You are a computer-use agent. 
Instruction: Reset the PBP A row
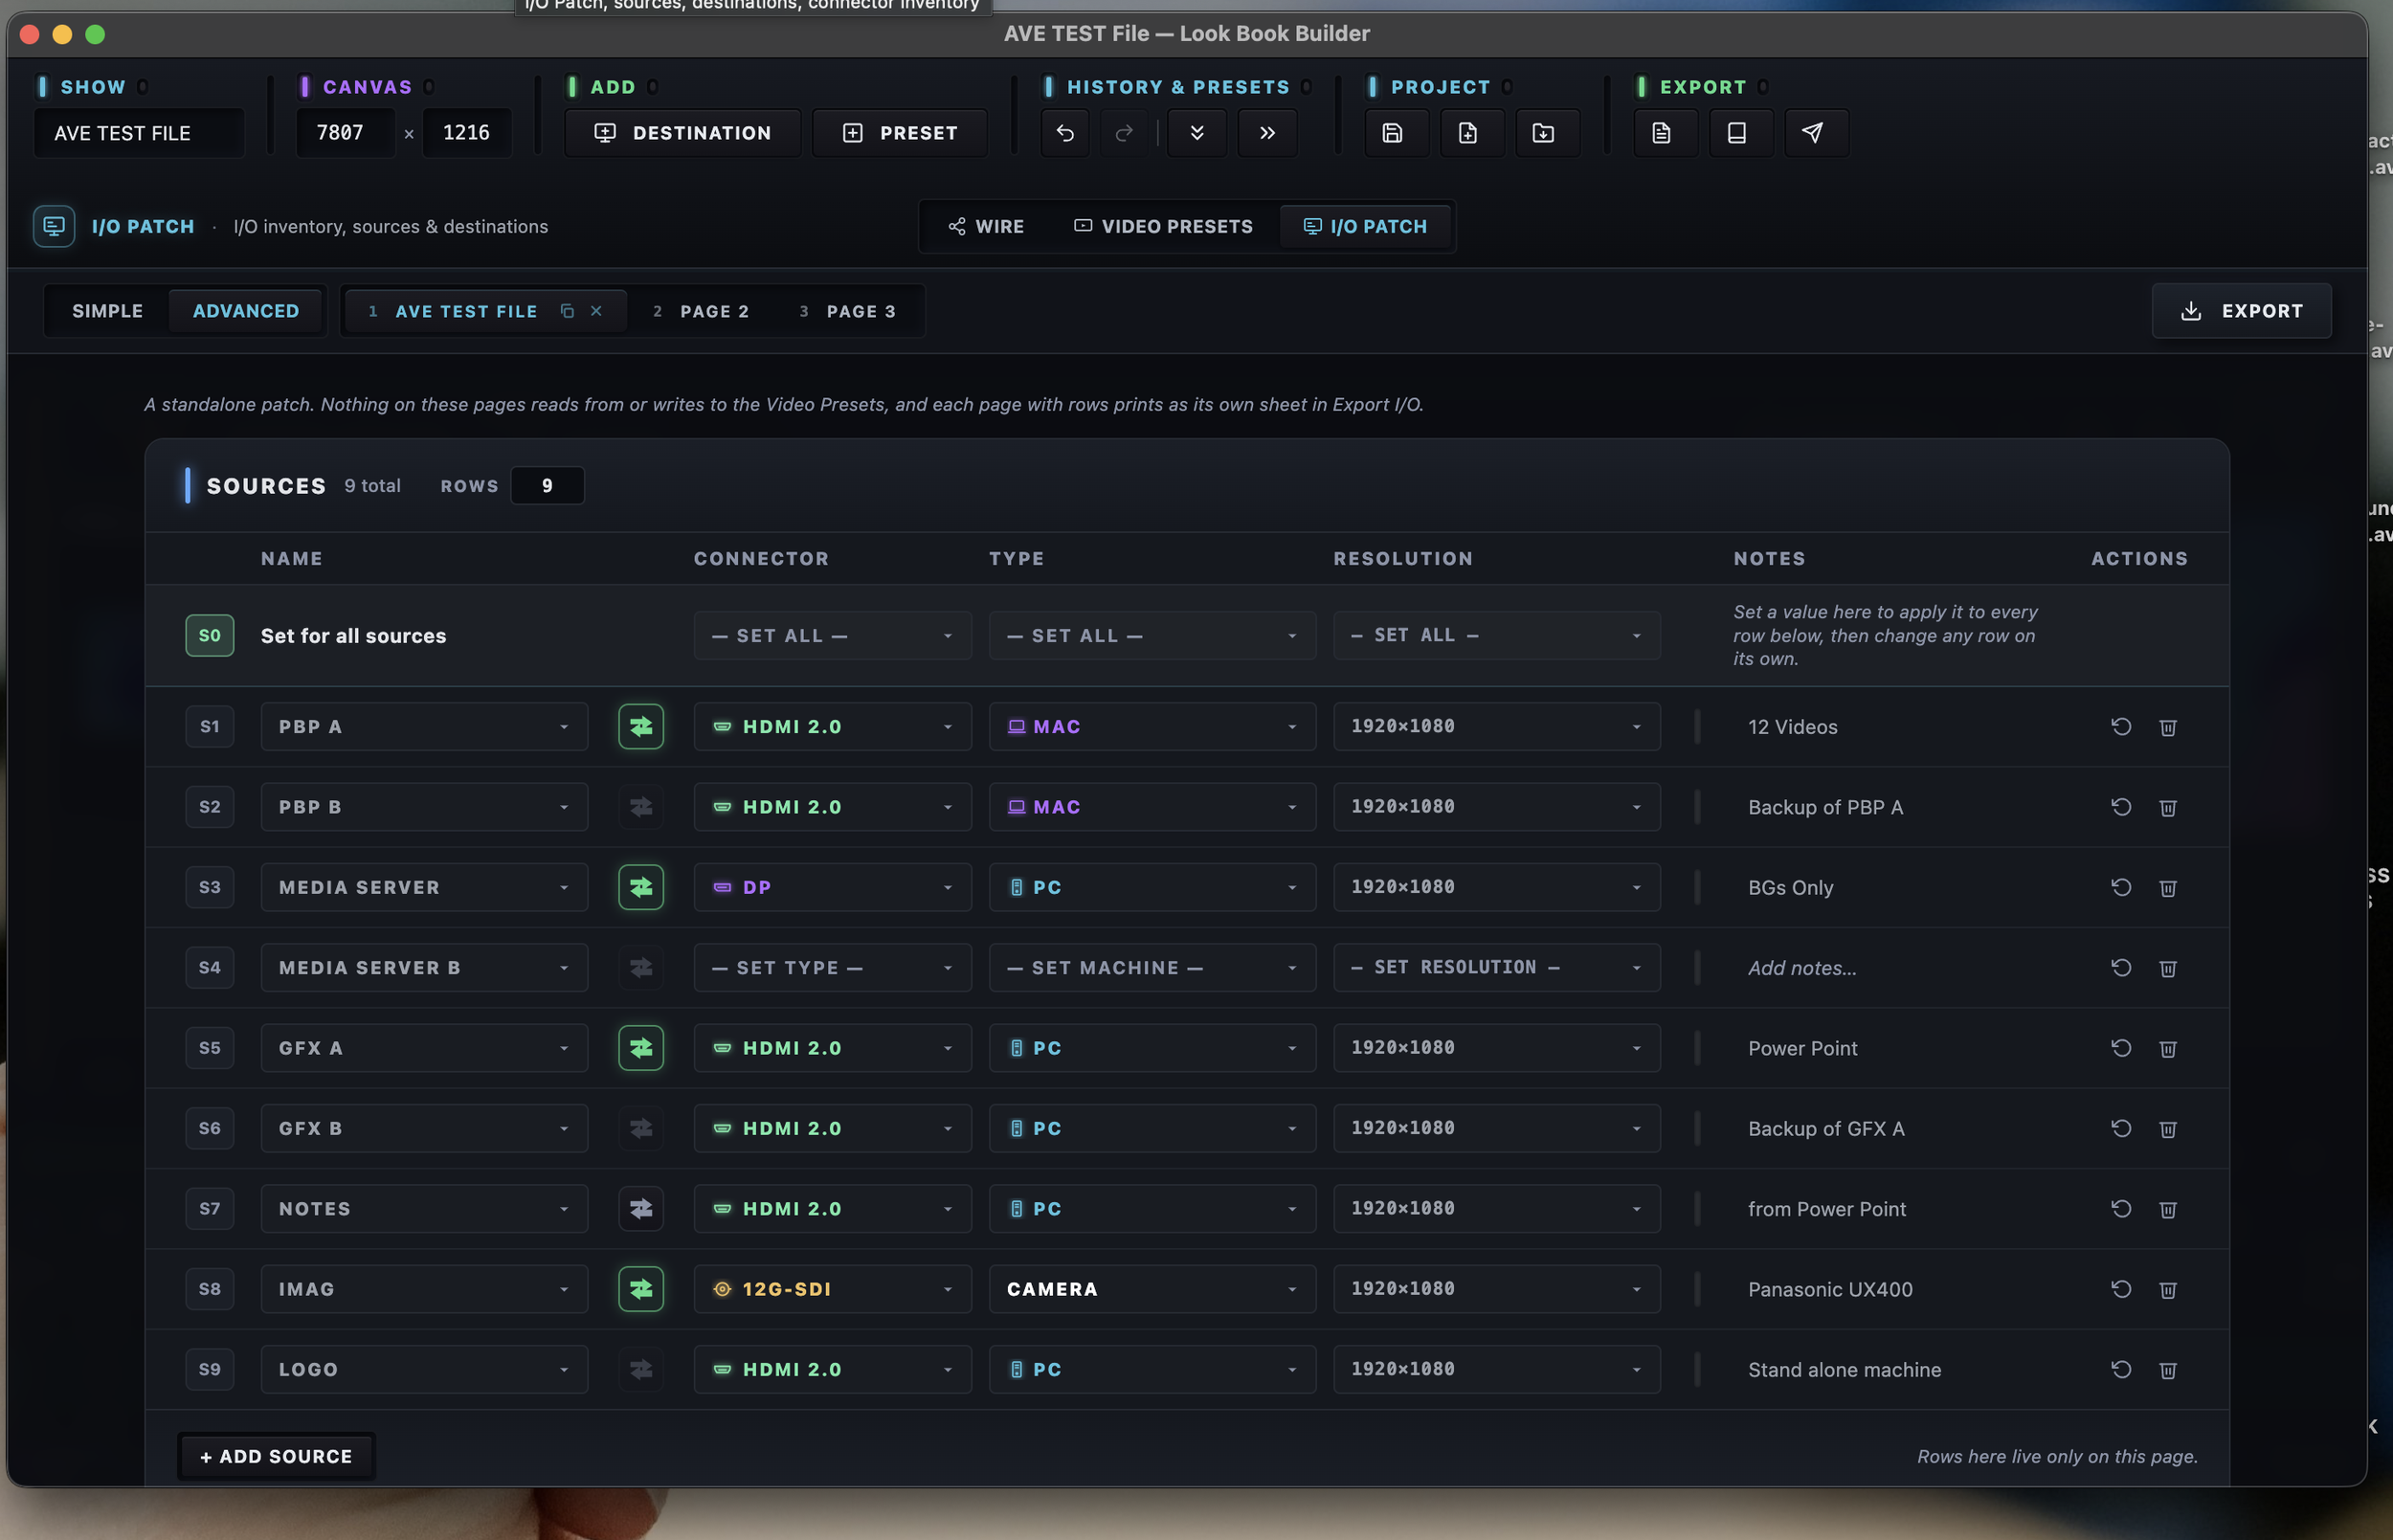click(x=2121, y=727)
